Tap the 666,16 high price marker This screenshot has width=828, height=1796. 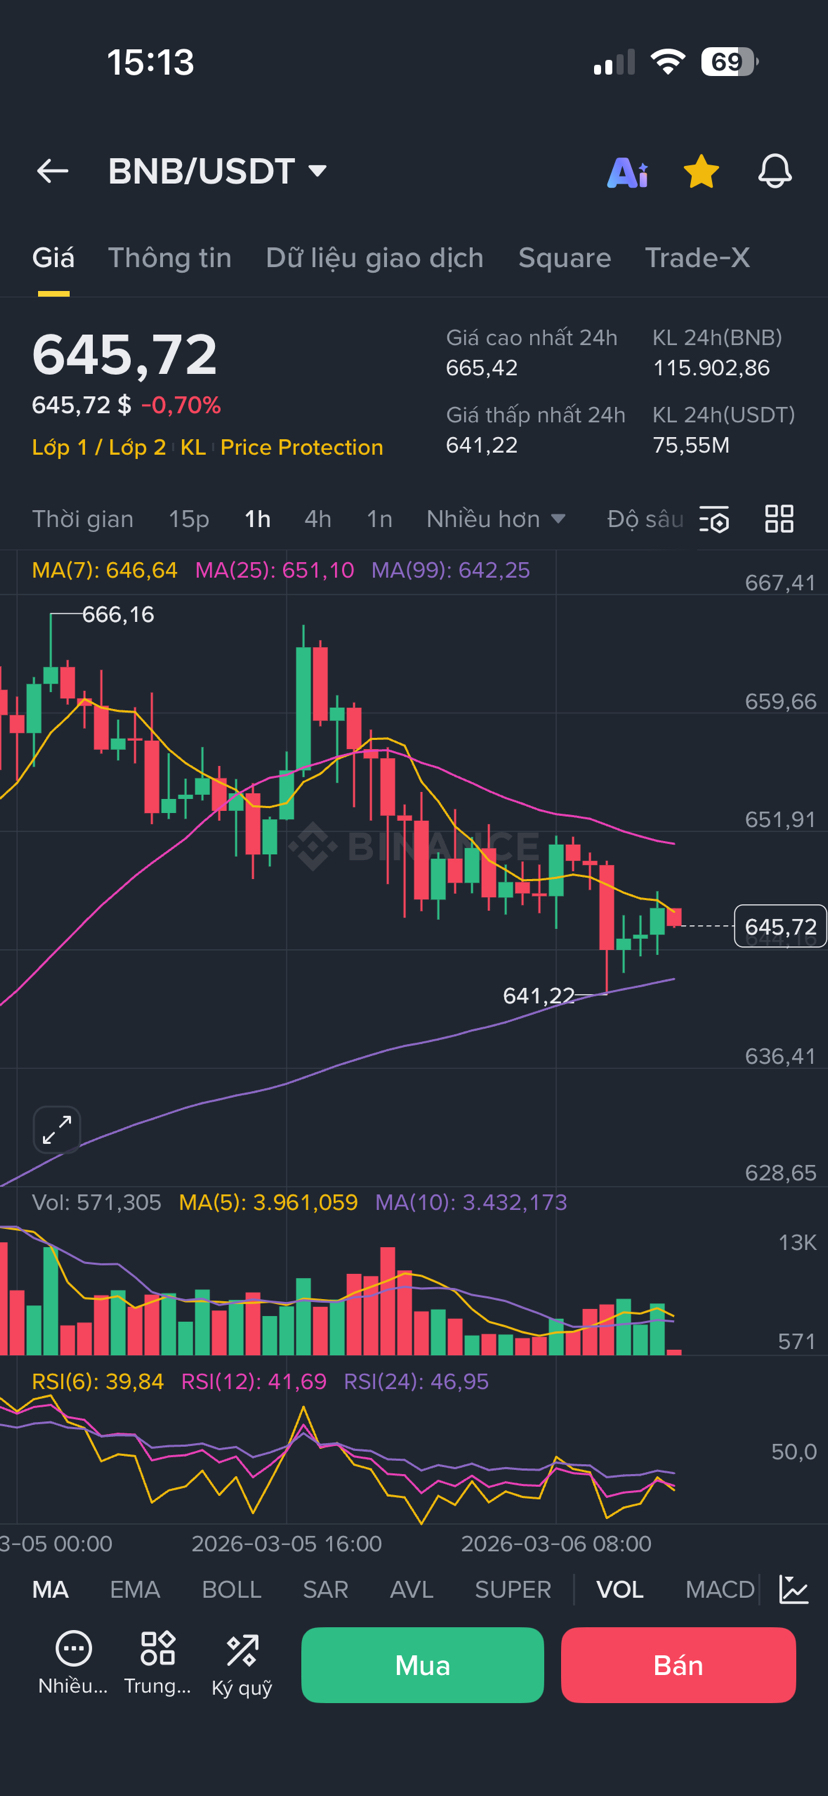[x=118, y=615]
